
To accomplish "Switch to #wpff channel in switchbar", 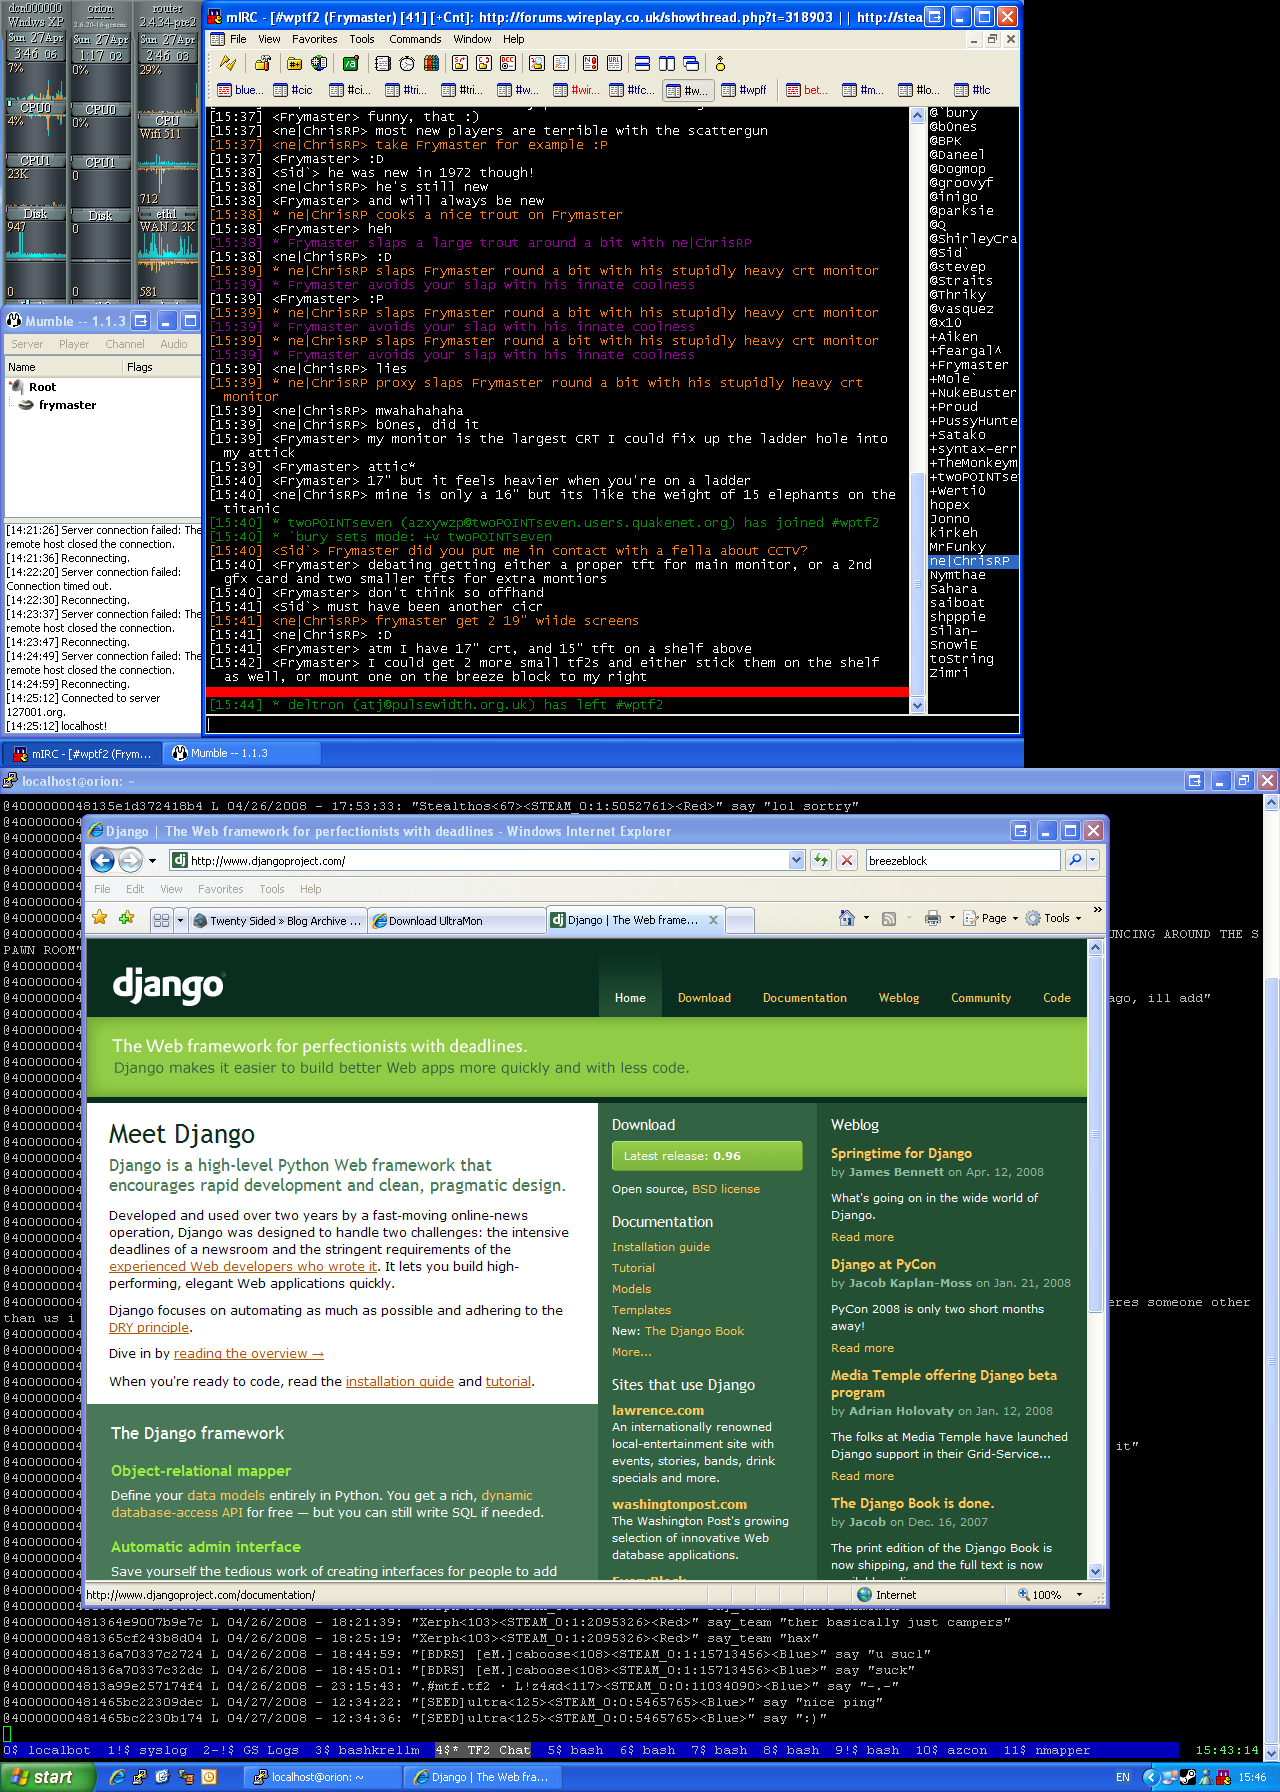I will pos(744,90).
